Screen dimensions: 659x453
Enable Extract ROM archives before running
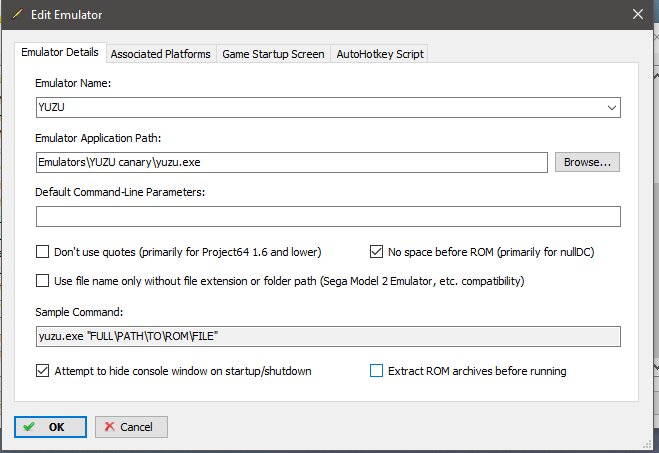(376, 371)
